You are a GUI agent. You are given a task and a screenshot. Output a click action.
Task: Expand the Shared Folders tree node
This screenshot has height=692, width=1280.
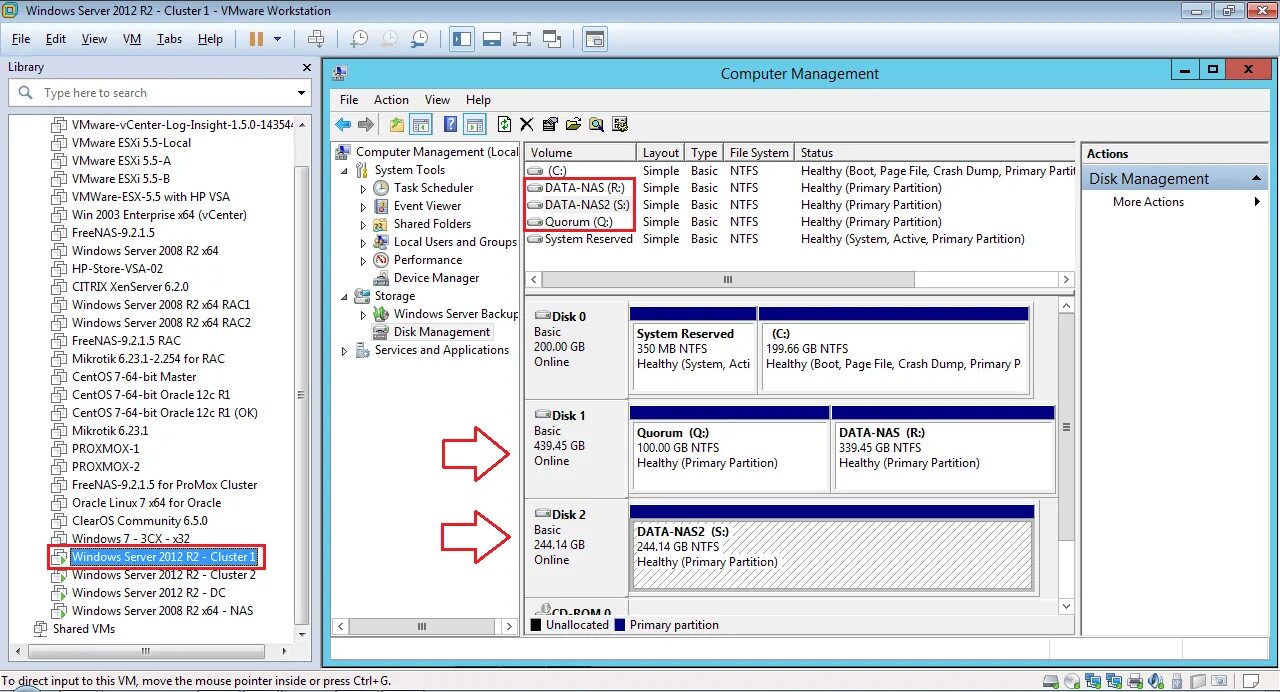coord(364,224)
